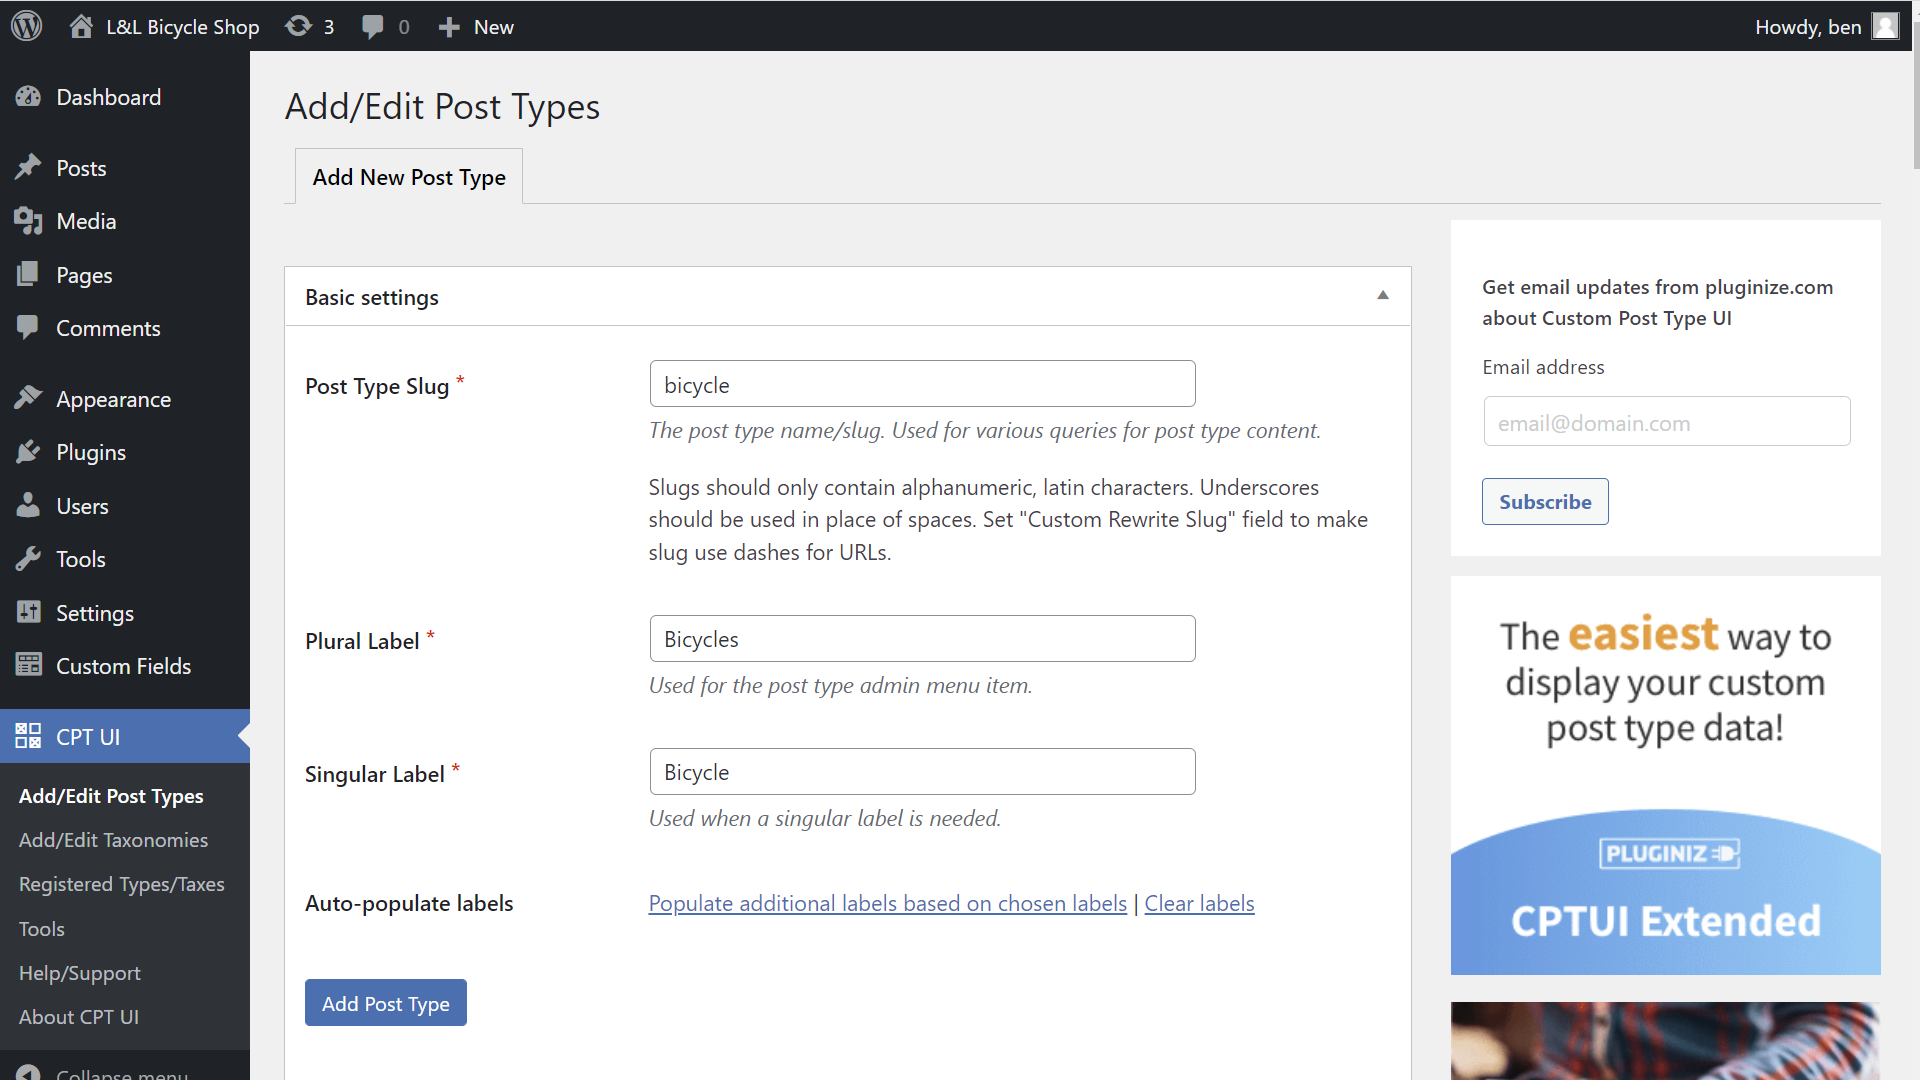Click the Plugins plug icon in sidebar
Screen dimensions: 1920x1080
(28, 452)
